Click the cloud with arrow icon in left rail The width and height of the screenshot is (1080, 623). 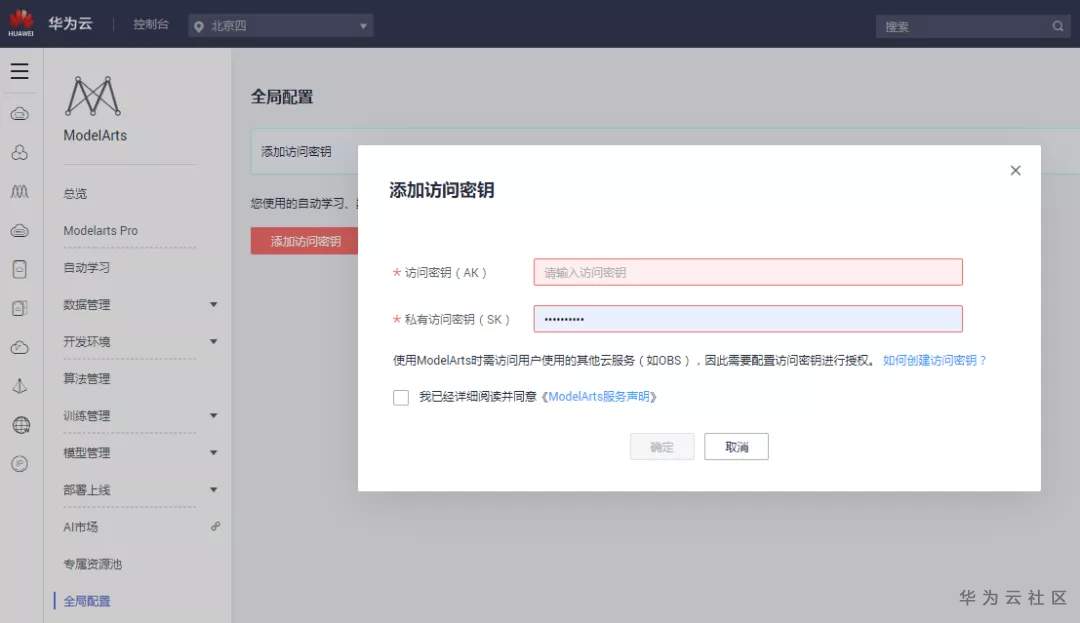point(20,347)
